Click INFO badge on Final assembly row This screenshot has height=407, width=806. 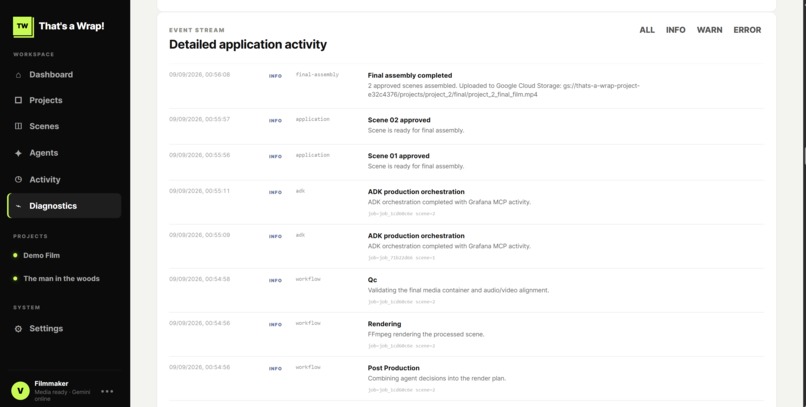[x=276, y=76]
